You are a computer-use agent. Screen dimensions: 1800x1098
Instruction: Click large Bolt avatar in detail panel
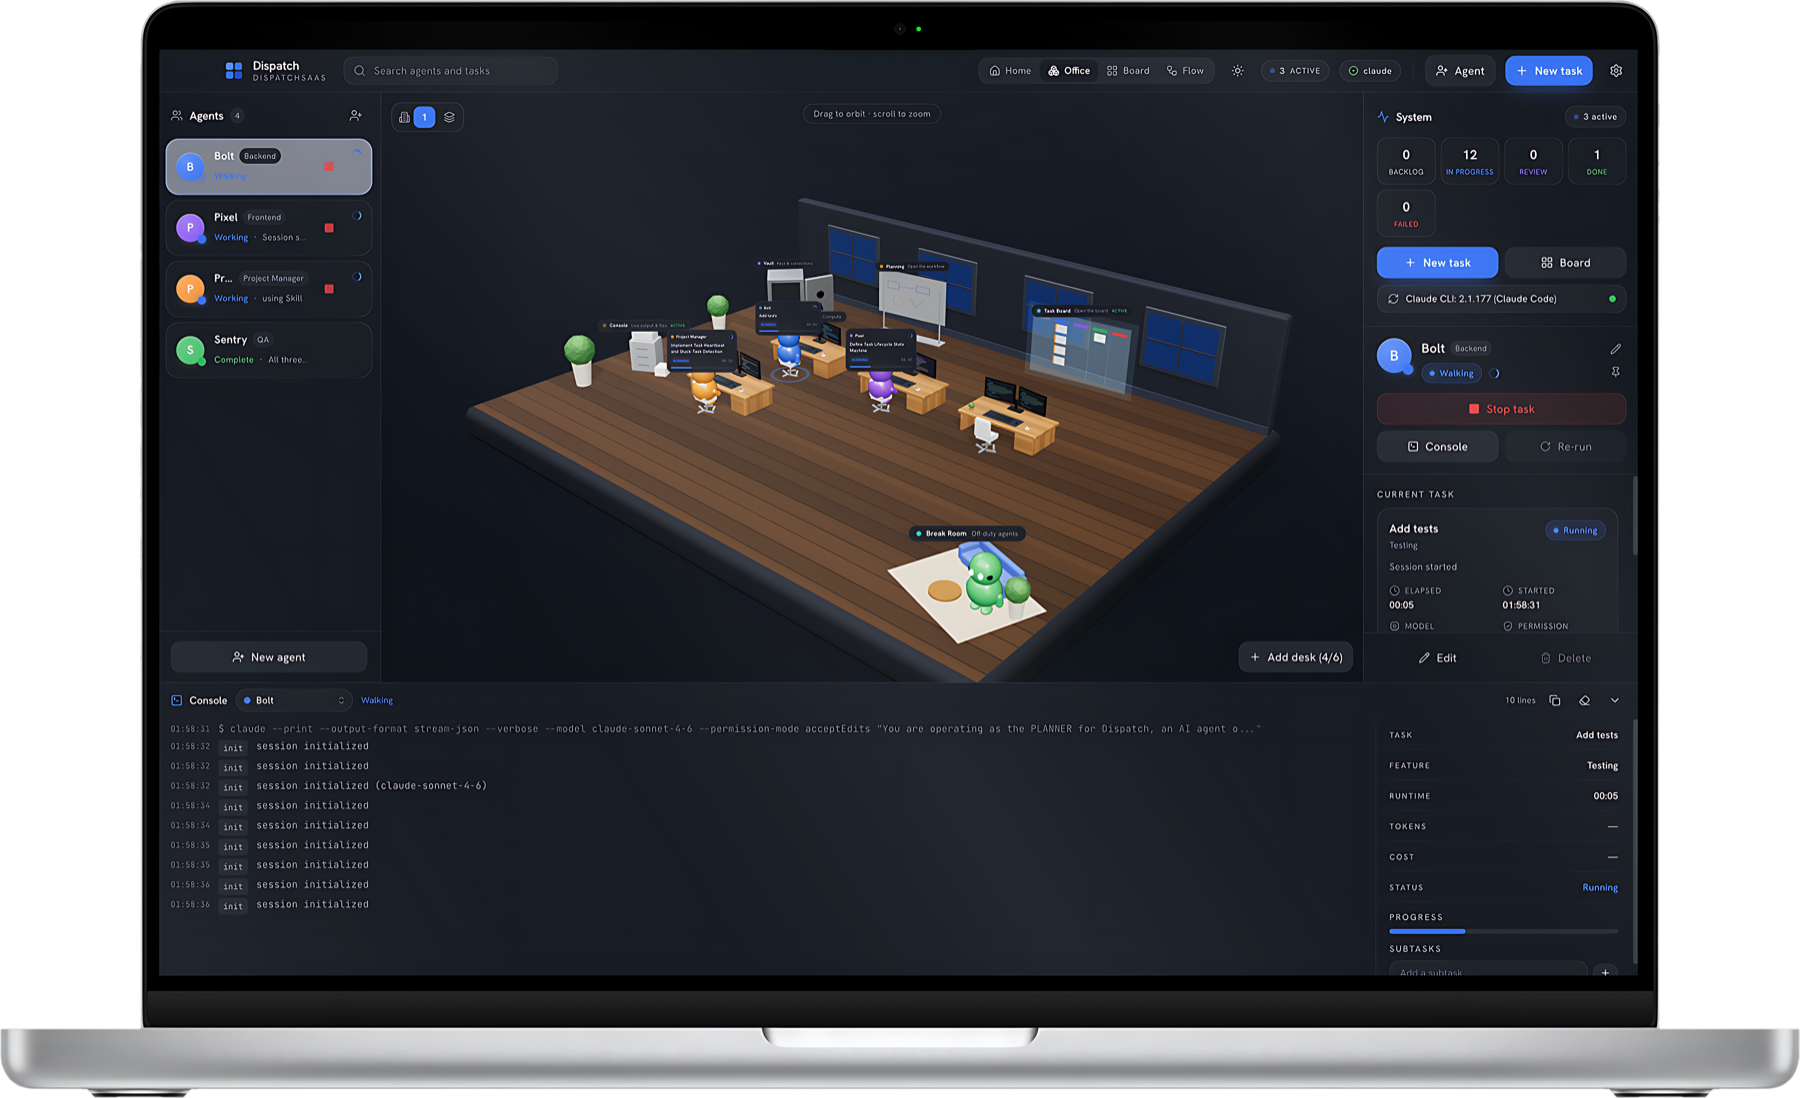click(x=1394, y=356)
